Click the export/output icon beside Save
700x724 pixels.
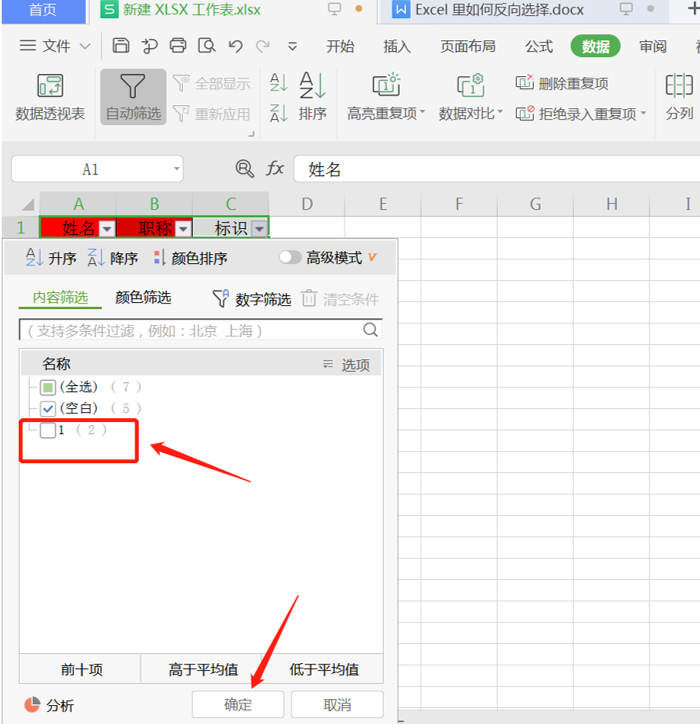[x=149, y=46]
